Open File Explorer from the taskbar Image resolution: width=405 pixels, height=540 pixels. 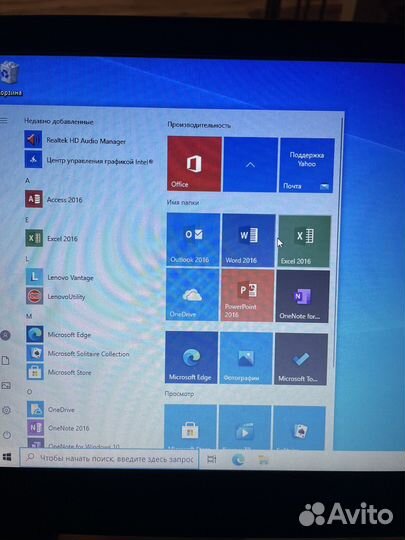[263, 460]
